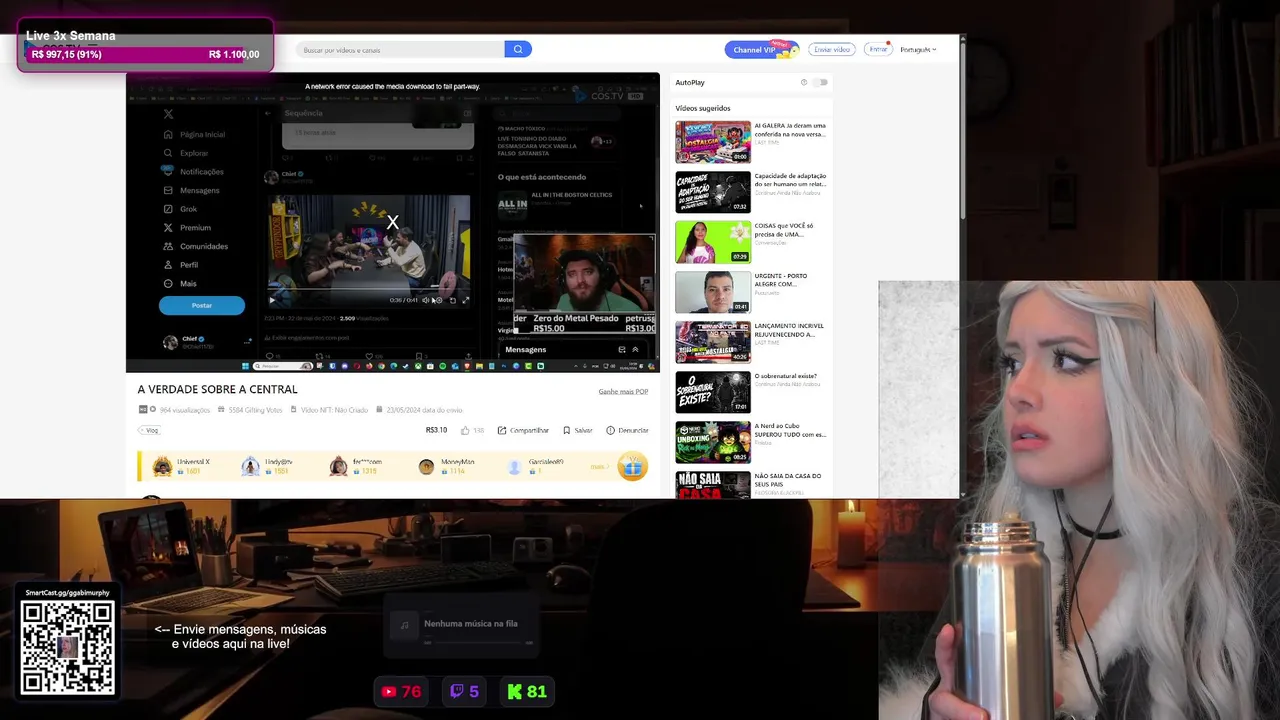
Task: Click the Denunciar report button
Action: tap(627, 430)
